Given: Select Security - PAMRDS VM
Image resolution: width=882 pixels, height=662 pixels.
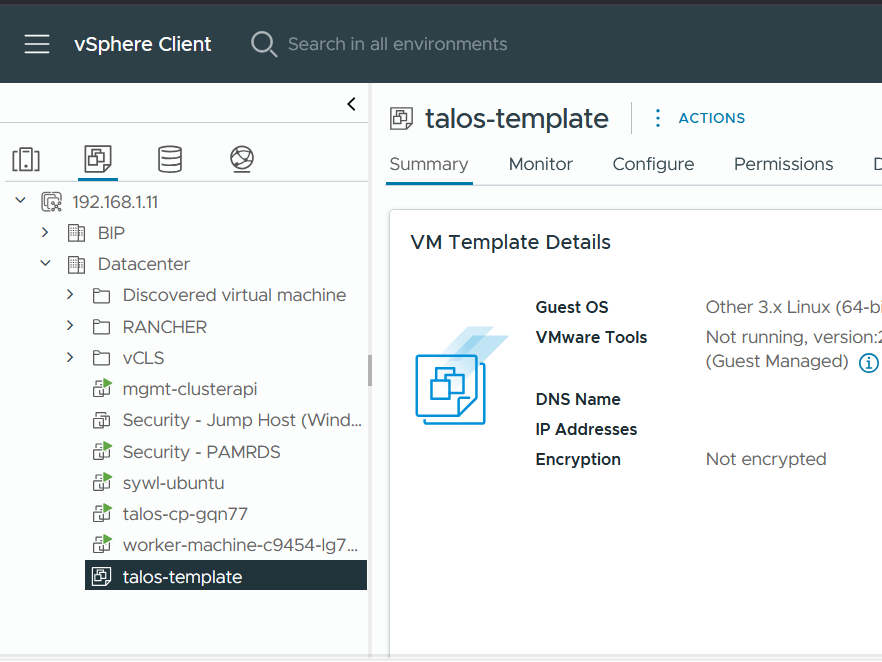Looking at the screenshot, I should [x=201, y=452].
